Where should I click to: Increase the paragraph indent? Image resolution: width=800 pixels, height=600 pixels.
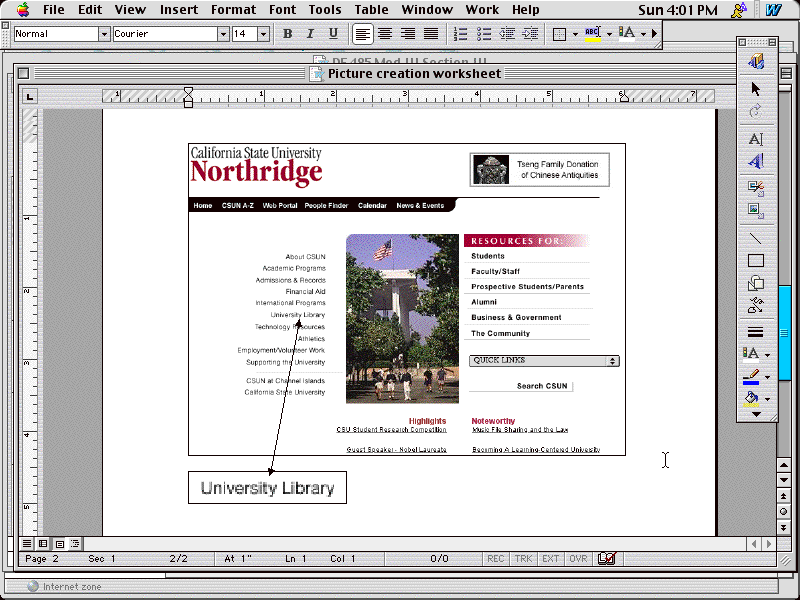click(530, 34)
